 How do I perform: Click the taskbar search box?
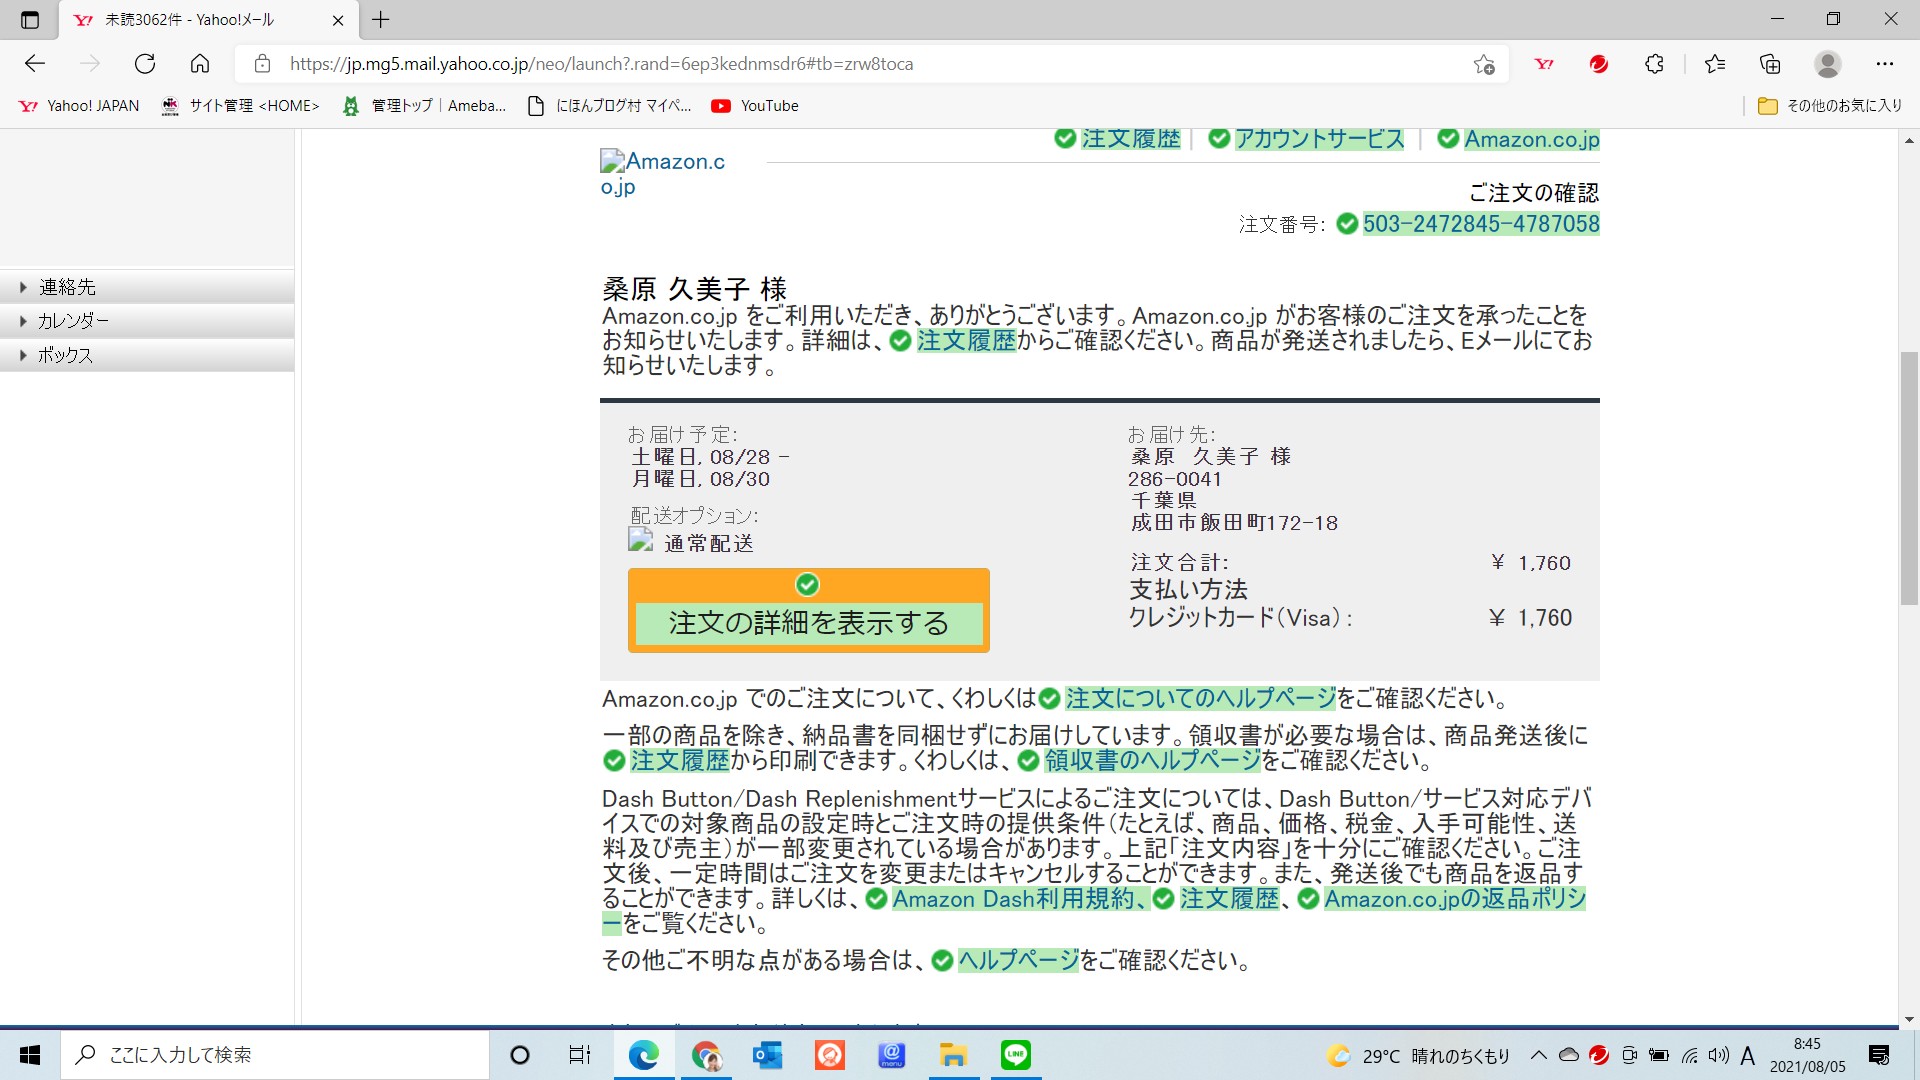(x=275, y=1055)
